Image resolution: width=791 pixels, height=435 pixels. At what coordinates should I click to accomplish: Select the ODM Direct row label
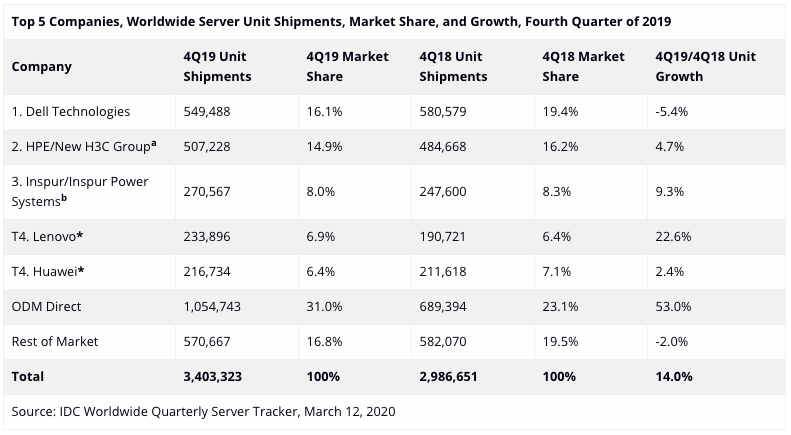tap(49, 307)
